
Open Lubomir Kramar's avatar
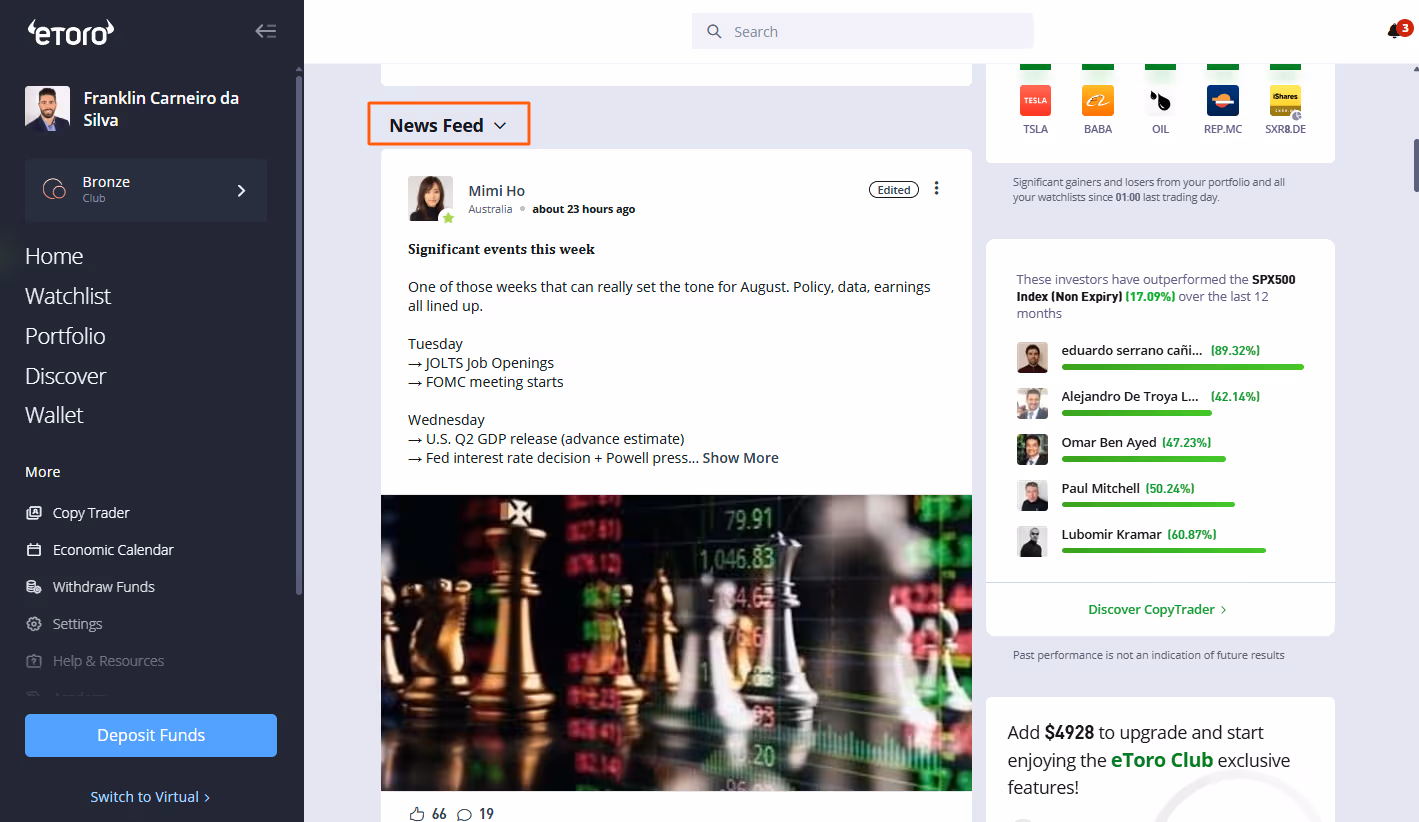click(1032, 541)
